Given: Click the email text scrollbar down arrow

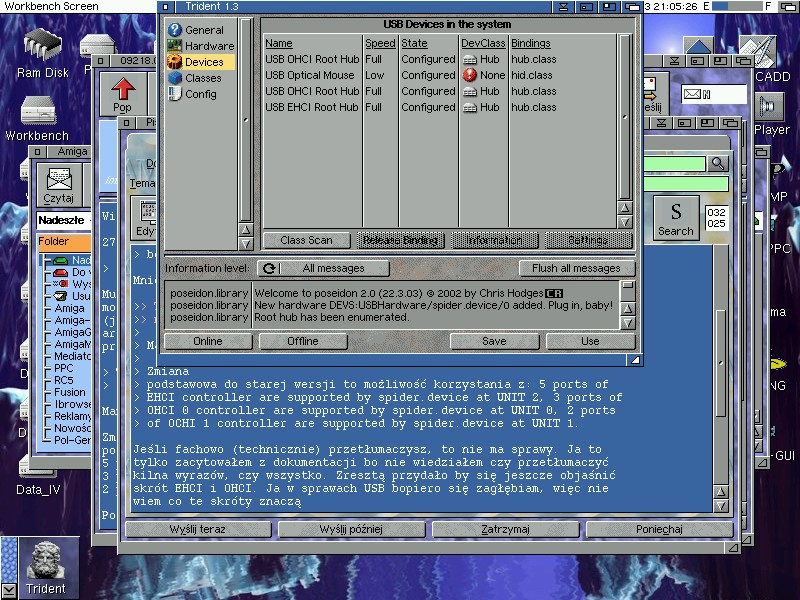Looking at the screenshot, I should click(x=720, y=506).
